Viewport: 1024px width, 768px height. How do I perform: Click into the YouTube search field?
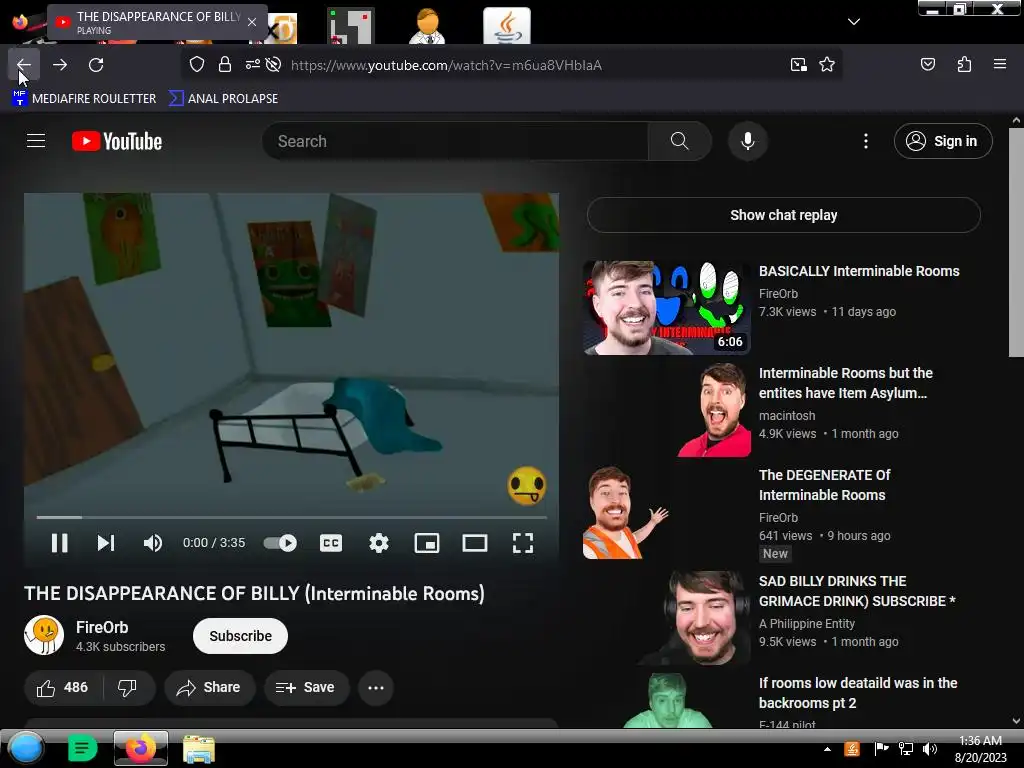(x=455, y=141)
